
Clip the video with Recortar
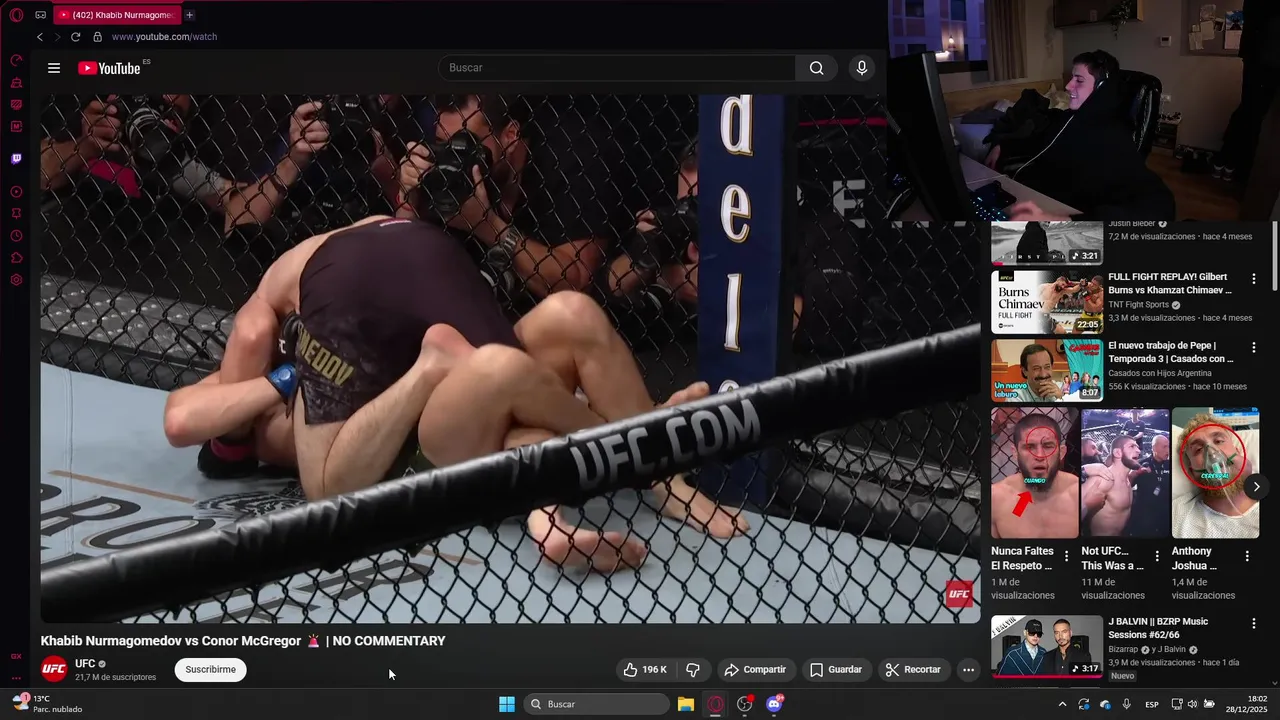(x=913, y=670)
